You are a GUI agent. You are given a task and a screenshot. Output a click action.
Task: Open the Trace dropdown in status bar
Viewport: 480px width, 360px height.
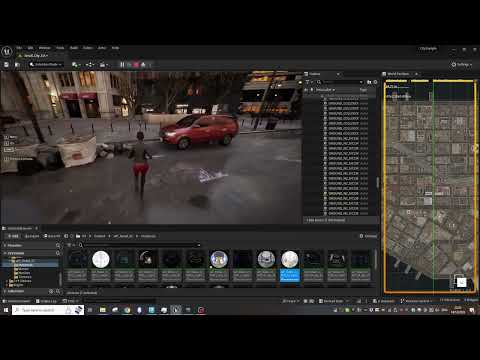291,301
